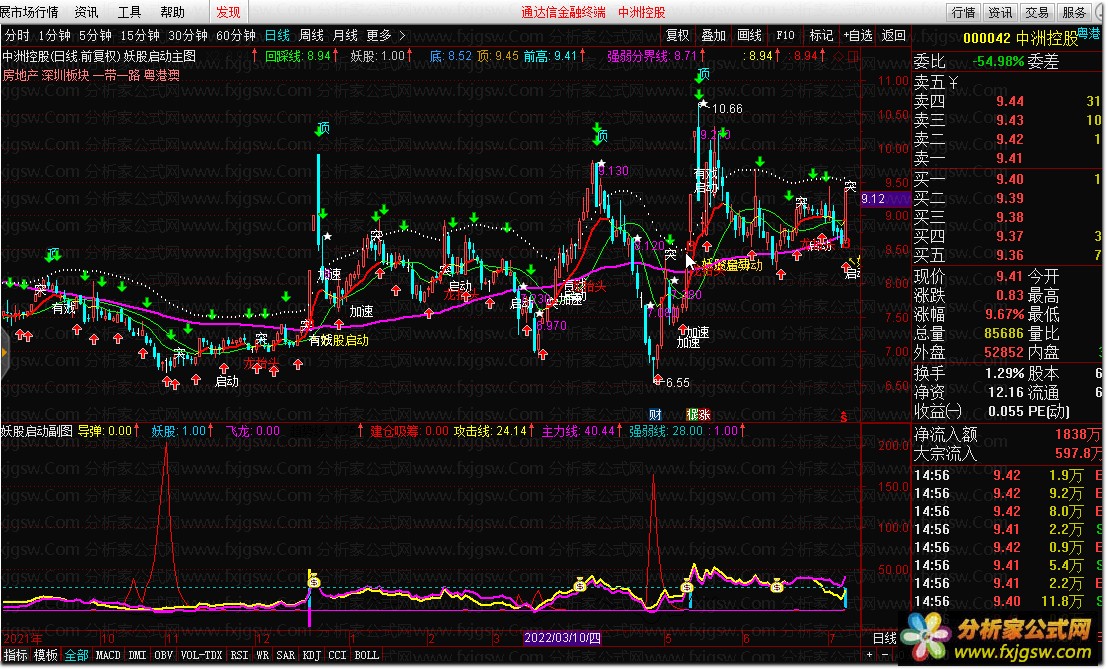
Task: Select the 60分钟 period
Action: click(235, 35)
